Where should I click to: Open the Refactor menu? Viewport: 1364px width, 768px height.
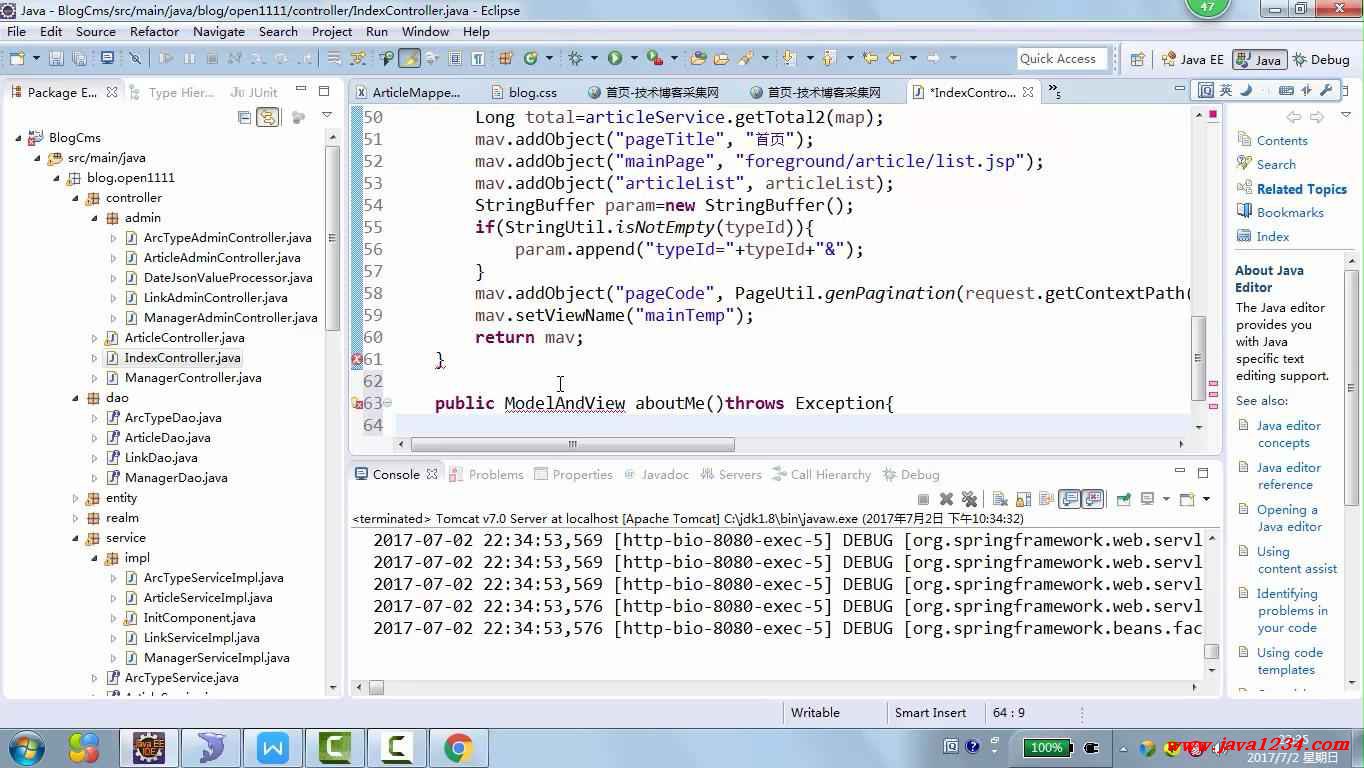click(154, 31)
